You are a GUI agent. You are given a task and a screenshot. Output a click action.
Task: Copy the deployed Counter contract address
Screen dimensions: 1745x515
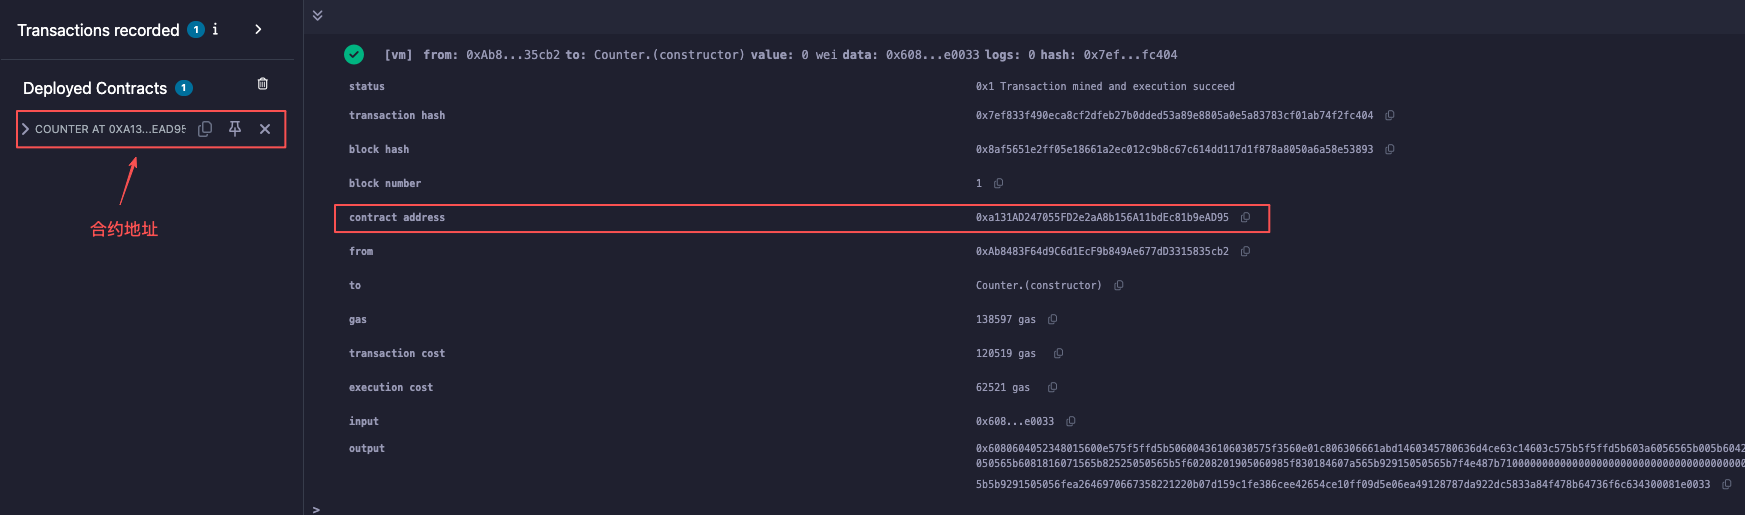click(x=205, y=129)
